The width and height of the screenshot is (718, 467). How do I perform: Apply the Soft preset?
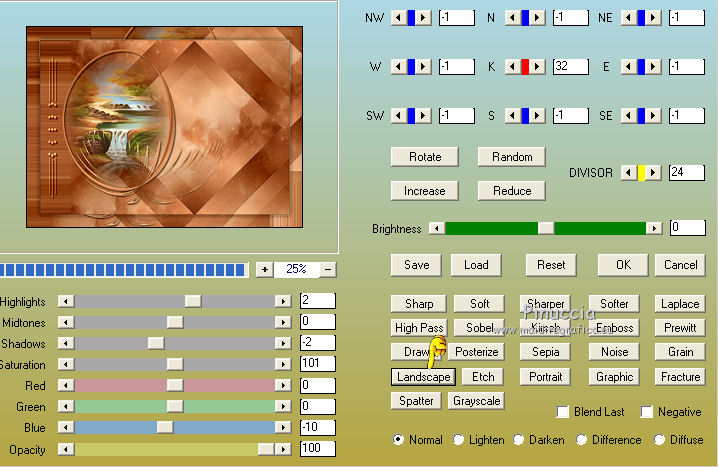tap(479, 304)
